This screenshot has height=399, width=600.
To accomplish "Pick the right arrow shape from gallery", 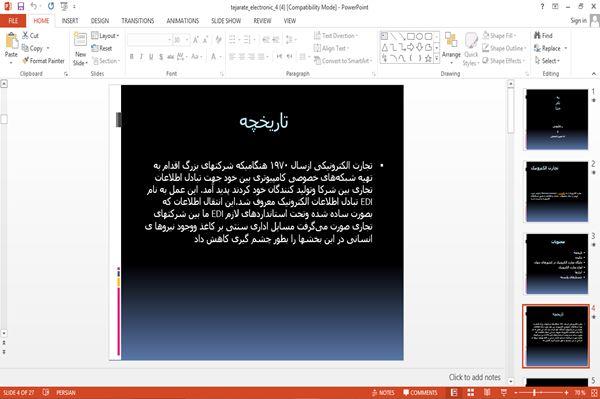I will 411,47.
